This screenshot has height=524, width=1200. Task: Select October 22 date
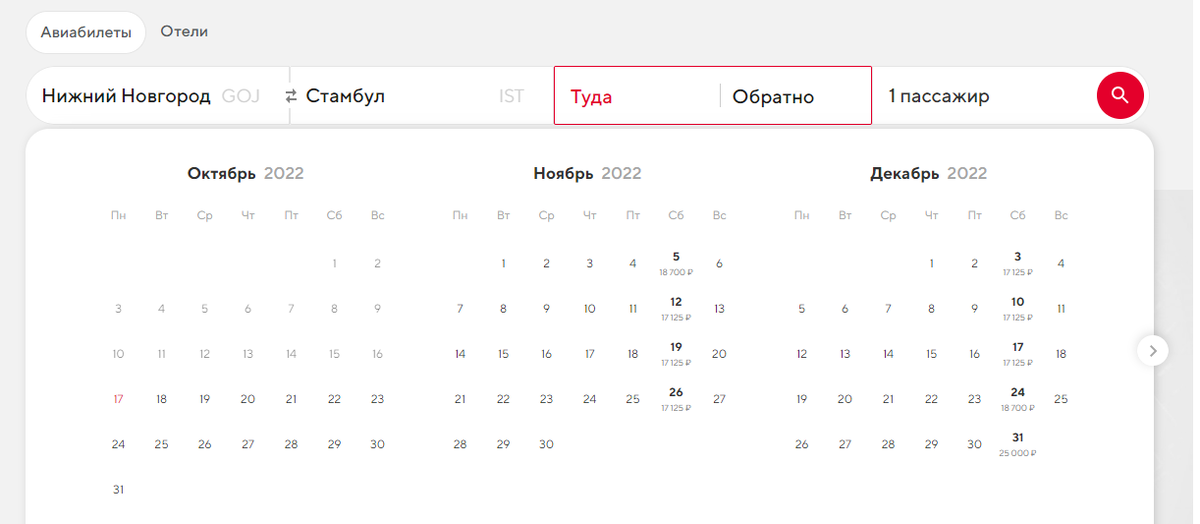[334, 399]
